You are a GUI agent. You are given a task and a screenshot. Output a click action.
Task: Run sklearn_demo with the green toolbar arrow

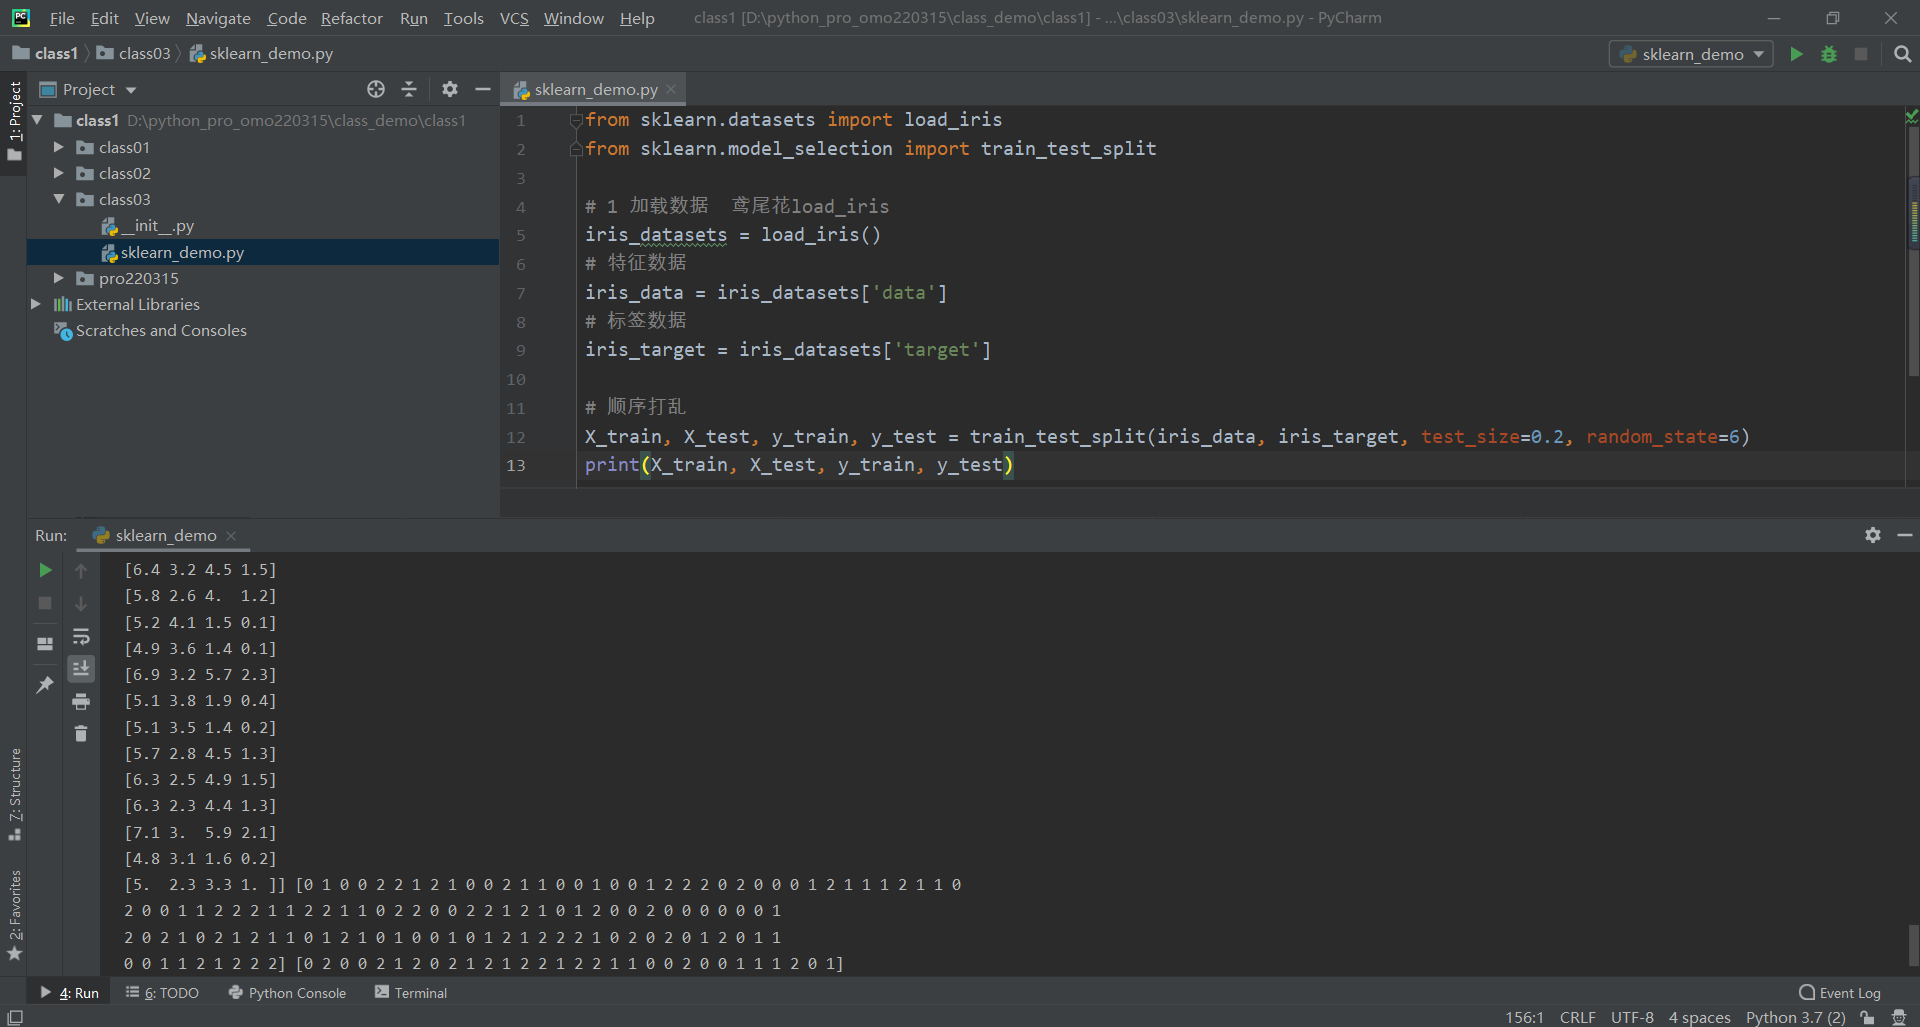point(1796,54)
